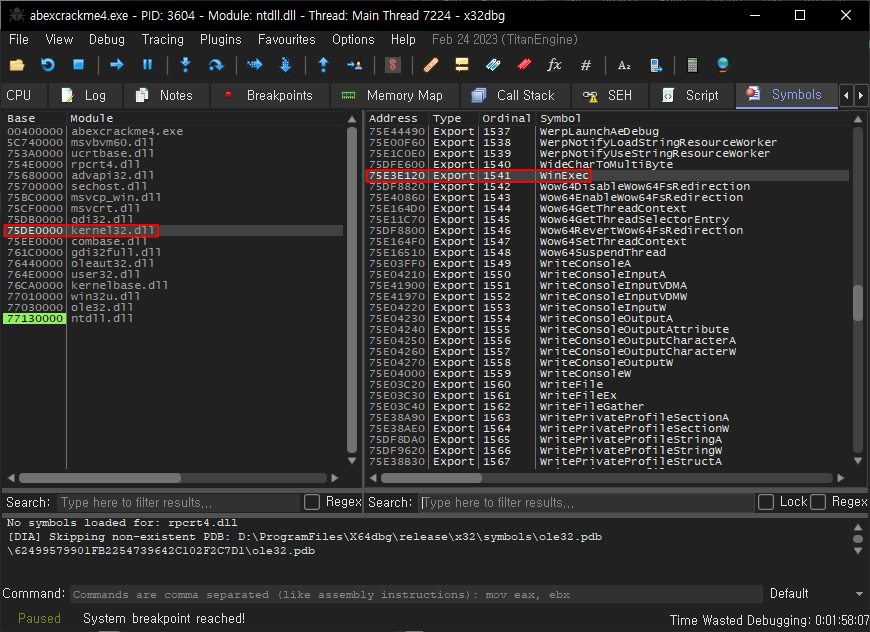Select the WideCharToMultiByte symbol row

coord(607,164)
